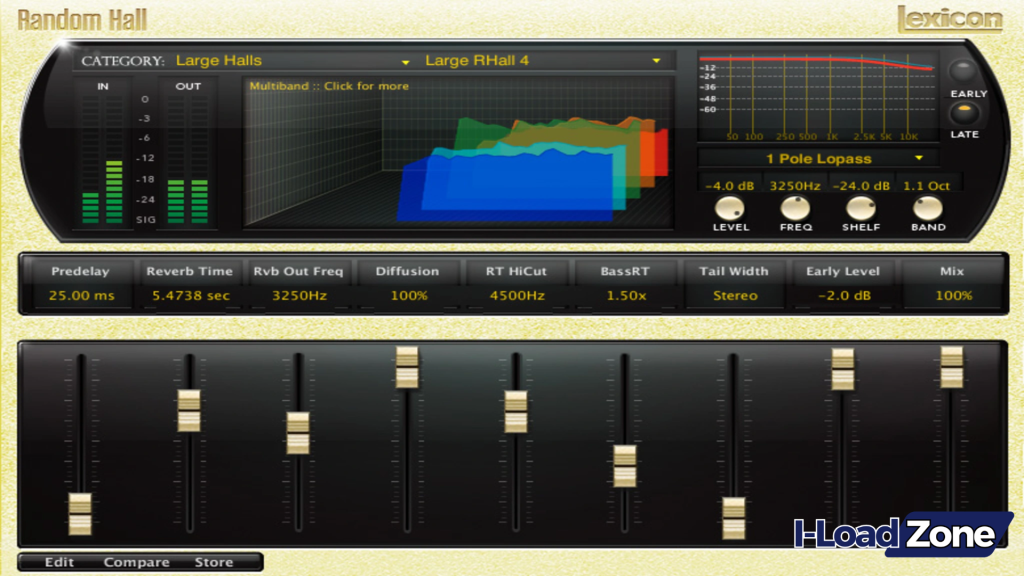Image resolution: width=1024 pixels, height=576 pixels.
Task: Click the BassRT fader handle
Action: pos(625,466)
